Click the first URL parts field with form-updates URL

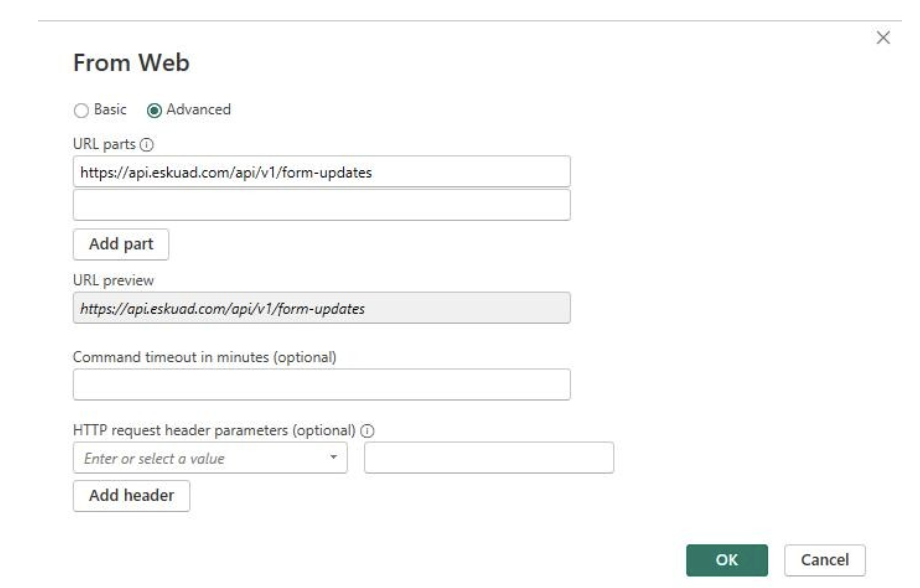pyautogui.click(x=322, y=172)
